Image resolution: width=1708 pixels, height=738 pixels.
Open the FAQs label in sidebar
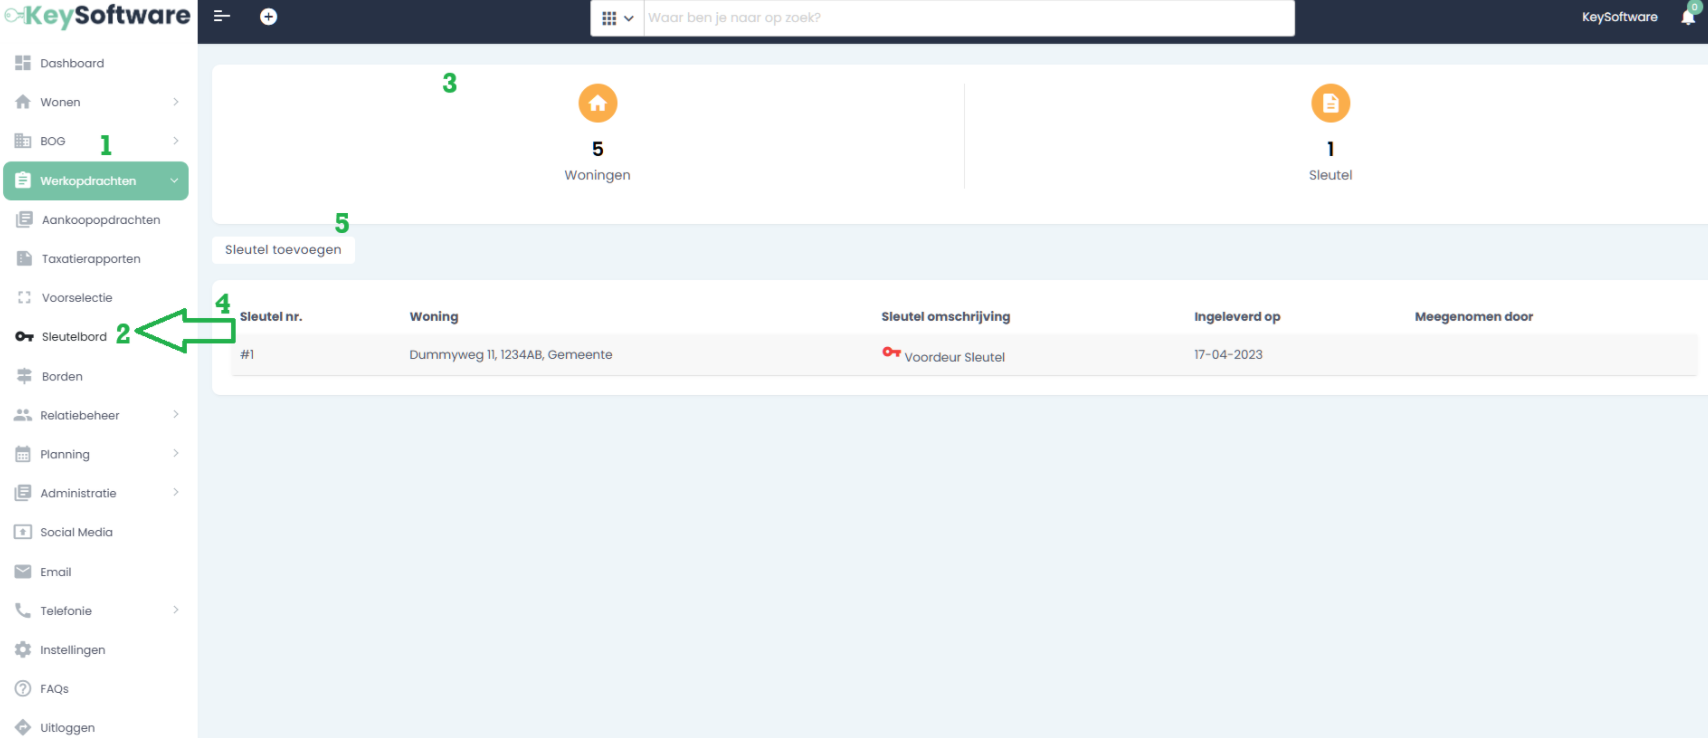pos(54,689)
